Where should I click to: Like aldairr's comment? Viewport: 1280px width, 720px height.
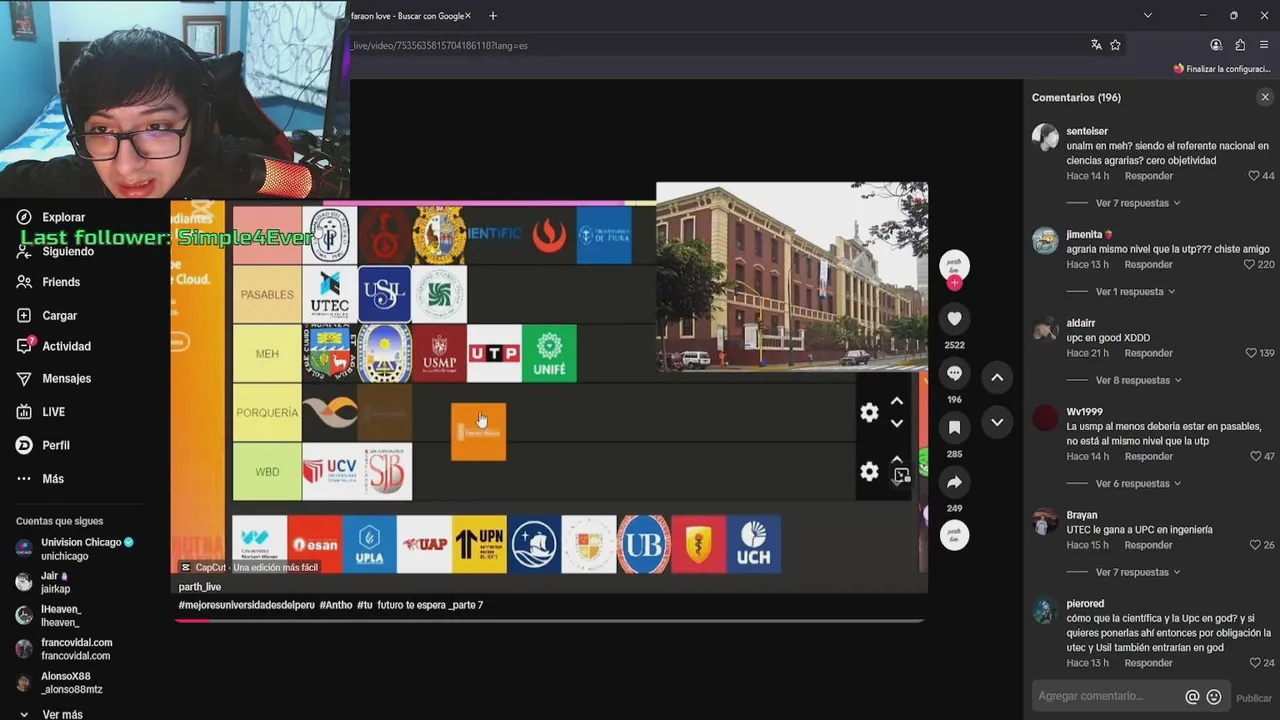pos(1250,353)
